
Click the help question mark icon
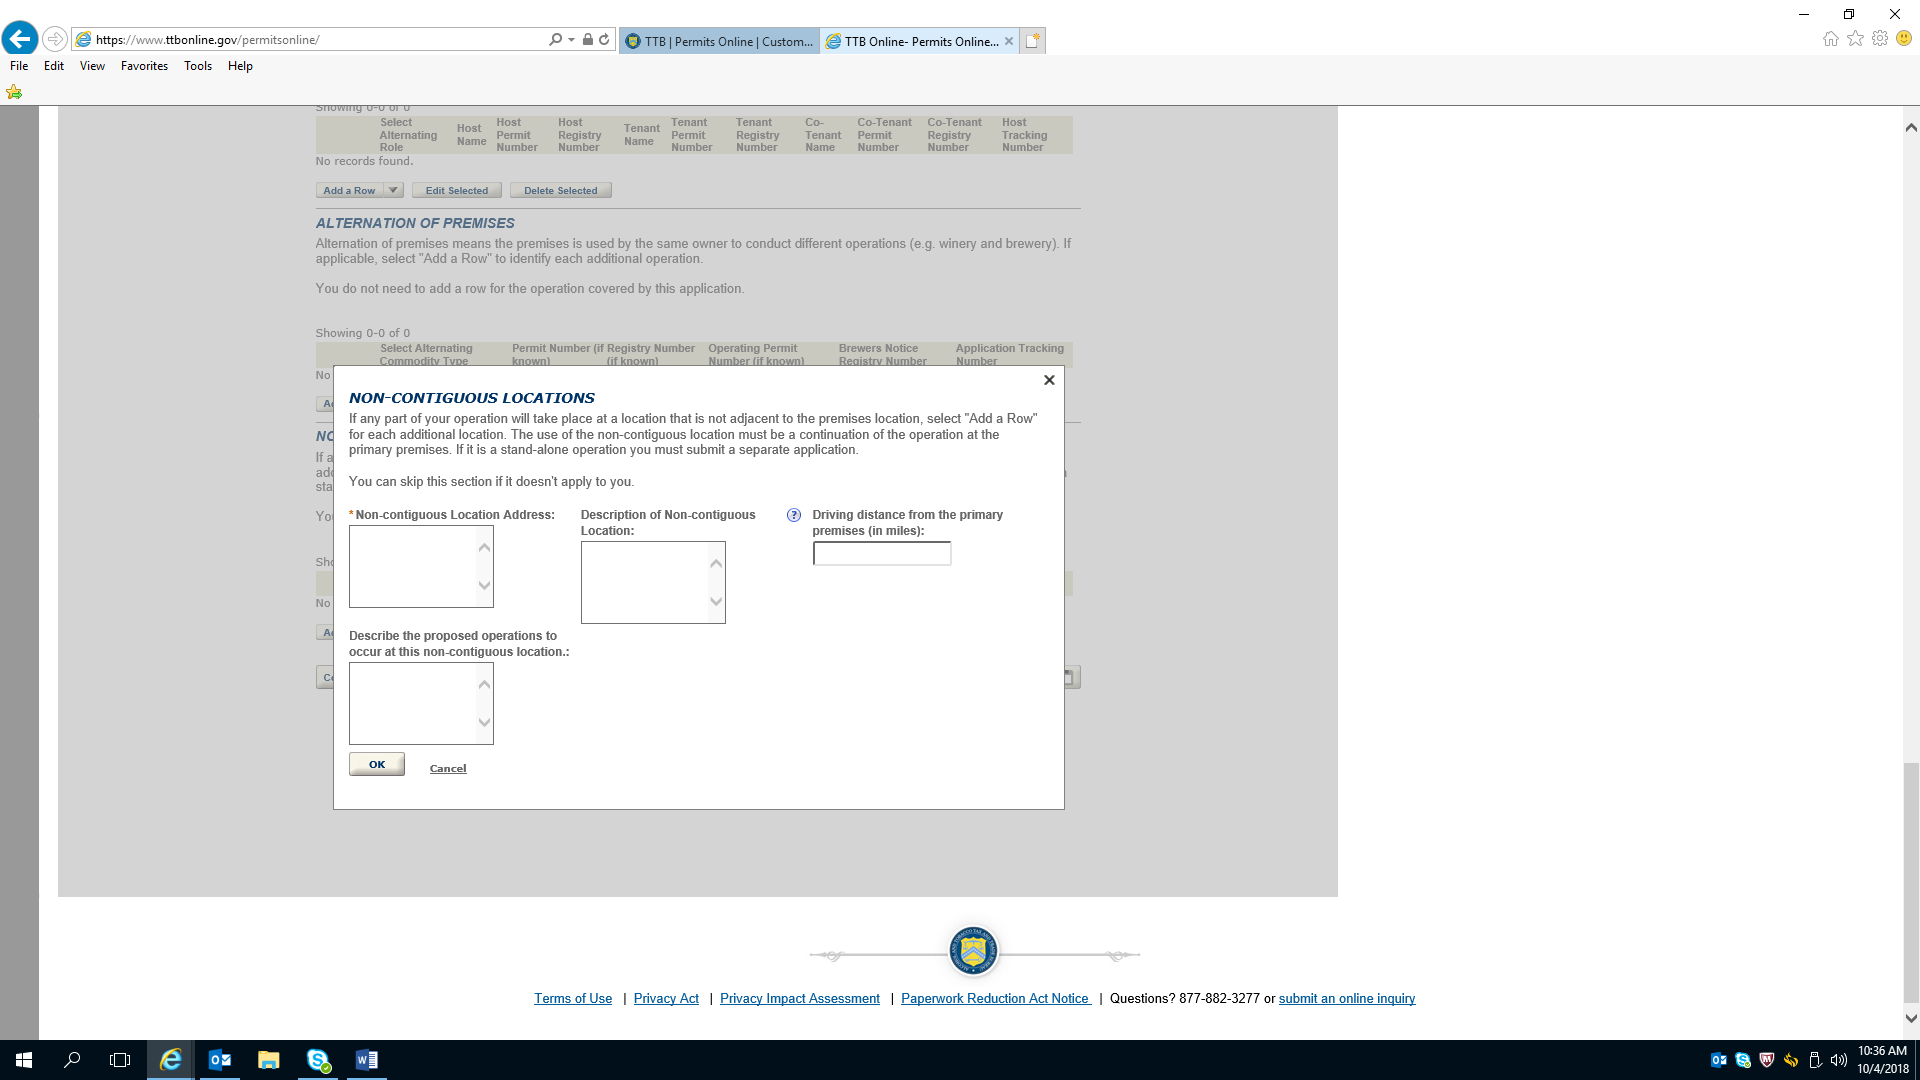click(x=794, y=515)
